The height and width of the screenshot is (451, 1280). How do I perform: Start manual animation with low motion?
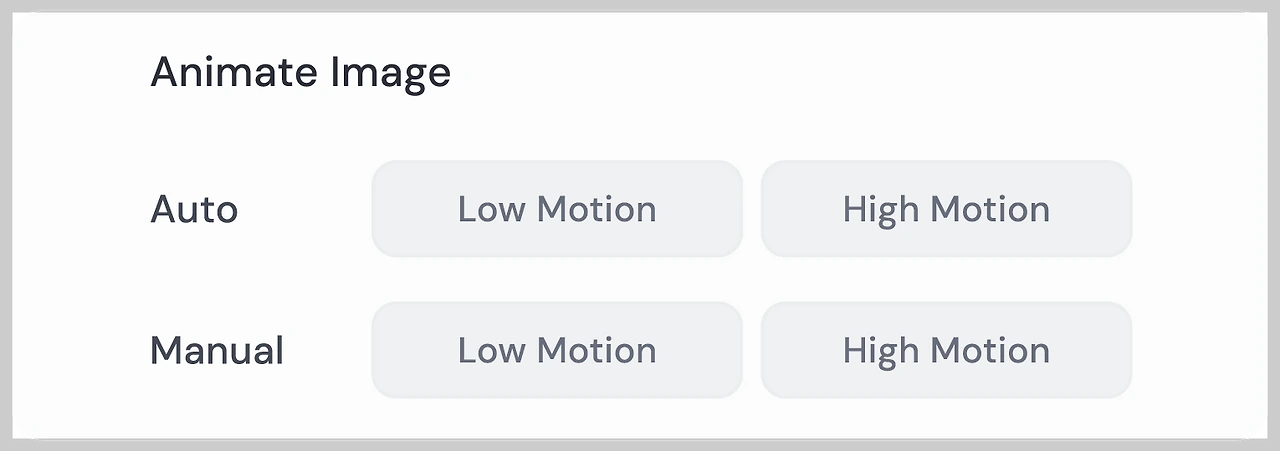click(557, 350)
